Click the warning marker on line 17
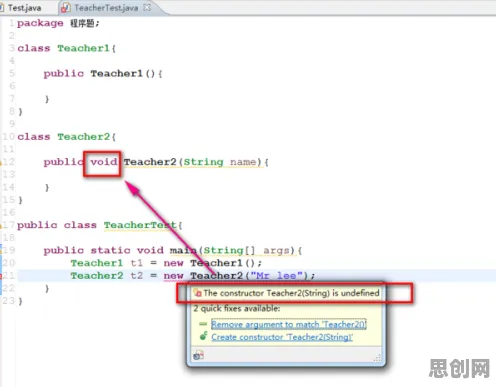The width and height of the screenshot is (496, 387). pos(1,225)
